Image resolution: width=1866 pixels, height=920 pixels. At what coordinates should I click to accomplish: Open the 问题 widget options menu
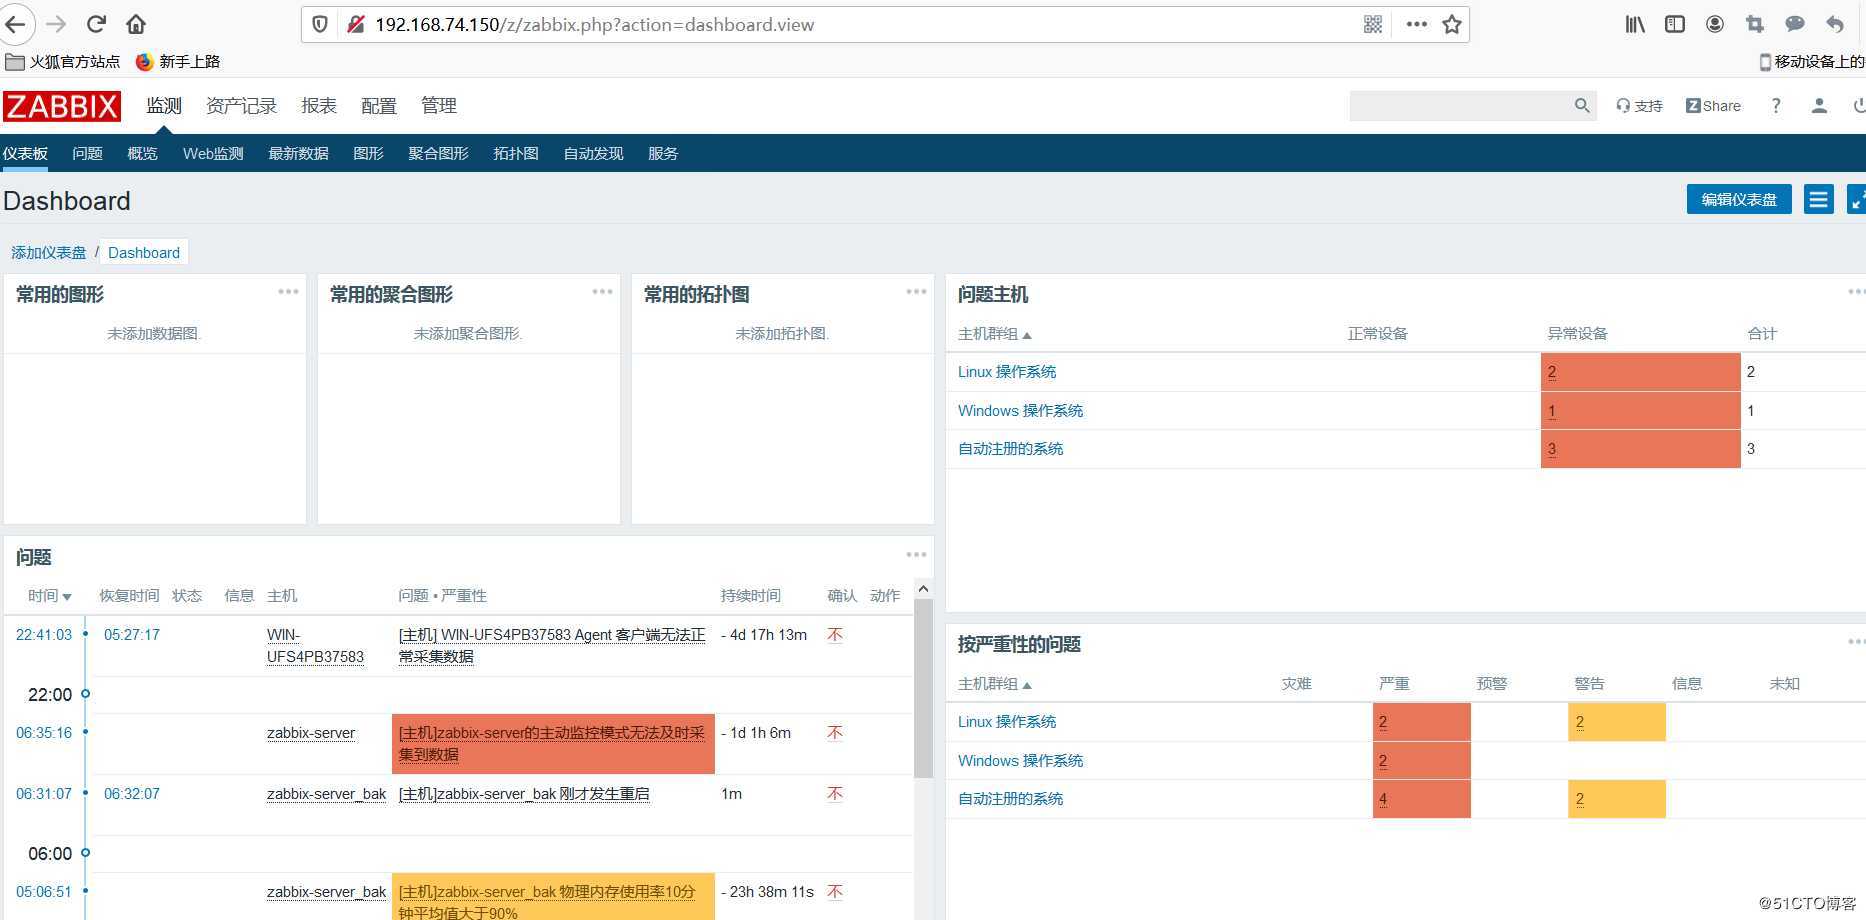(x=916, y=555)
